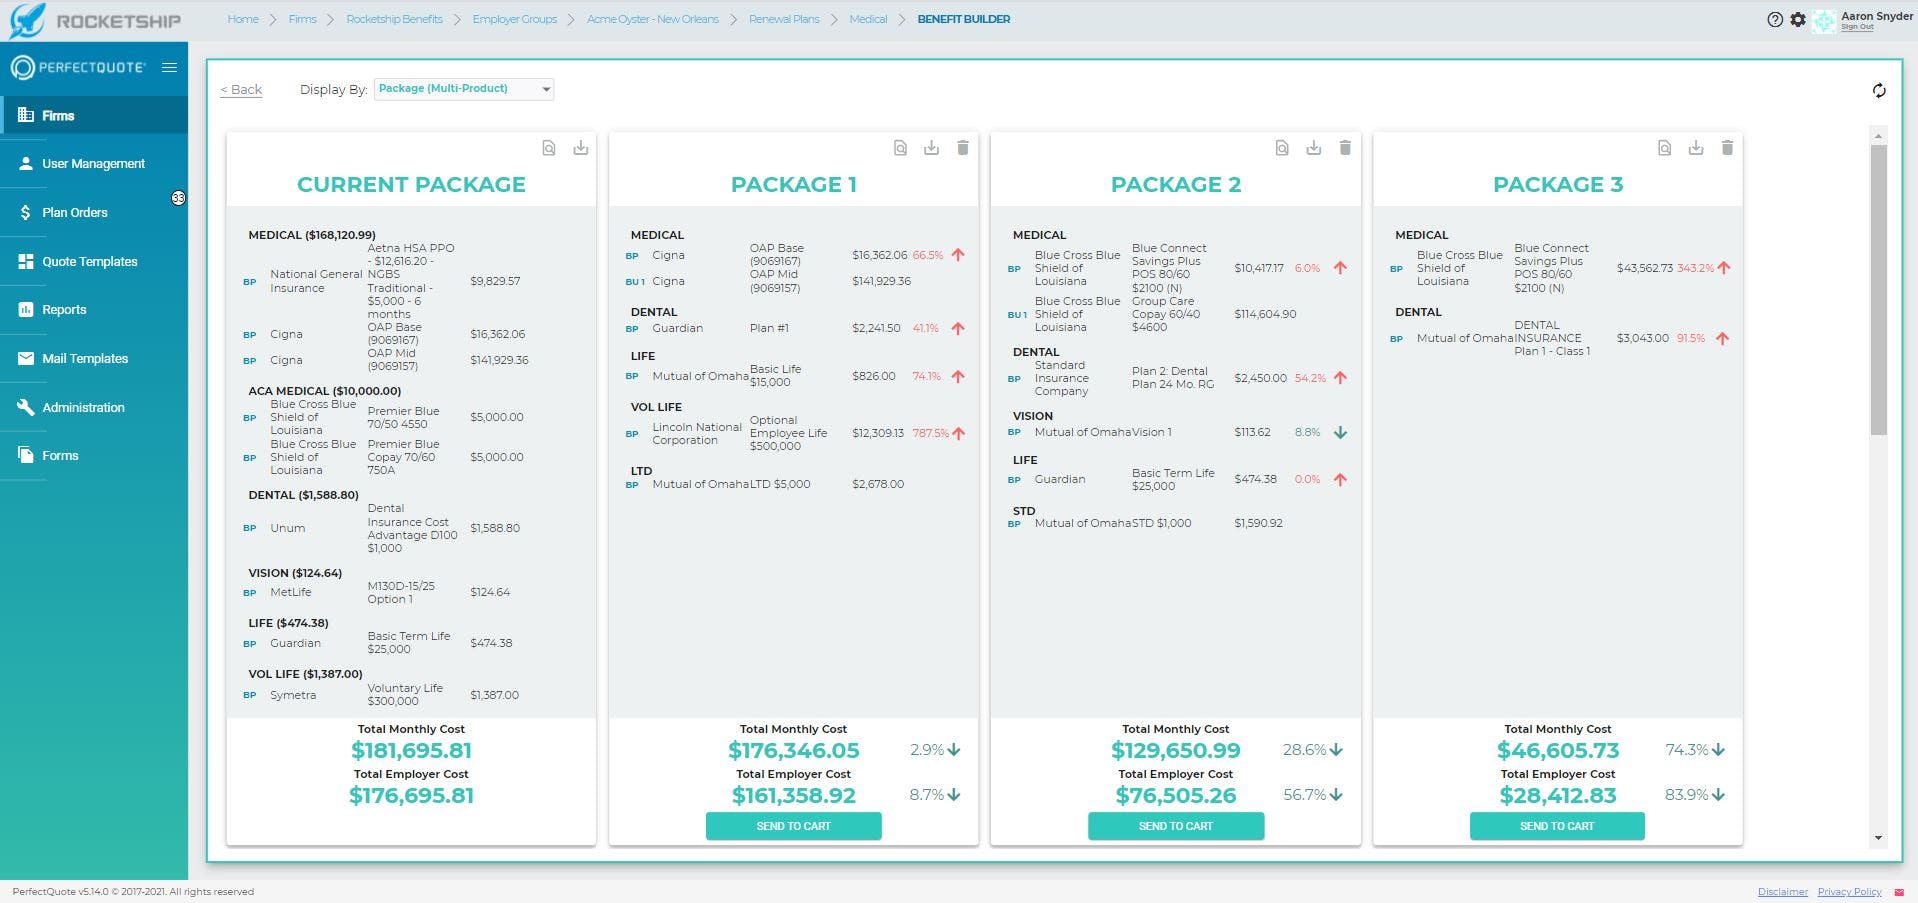Image resolution: width=1918 pixels, height=903 pixels.
Task: Click the scrollbar up arrow
Action: pos(1879,135)
